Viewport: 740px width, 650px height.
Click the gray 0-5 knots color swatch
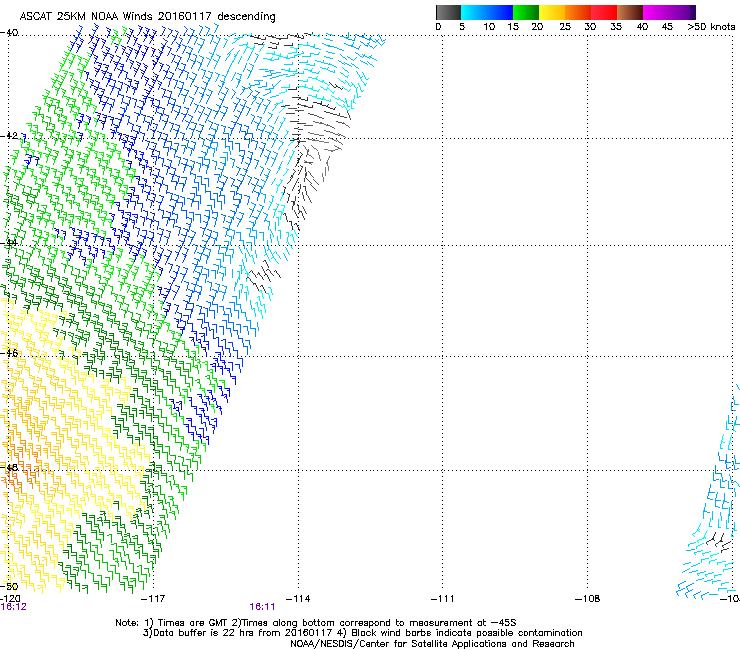pyautogui.click(x=448, y=12)
